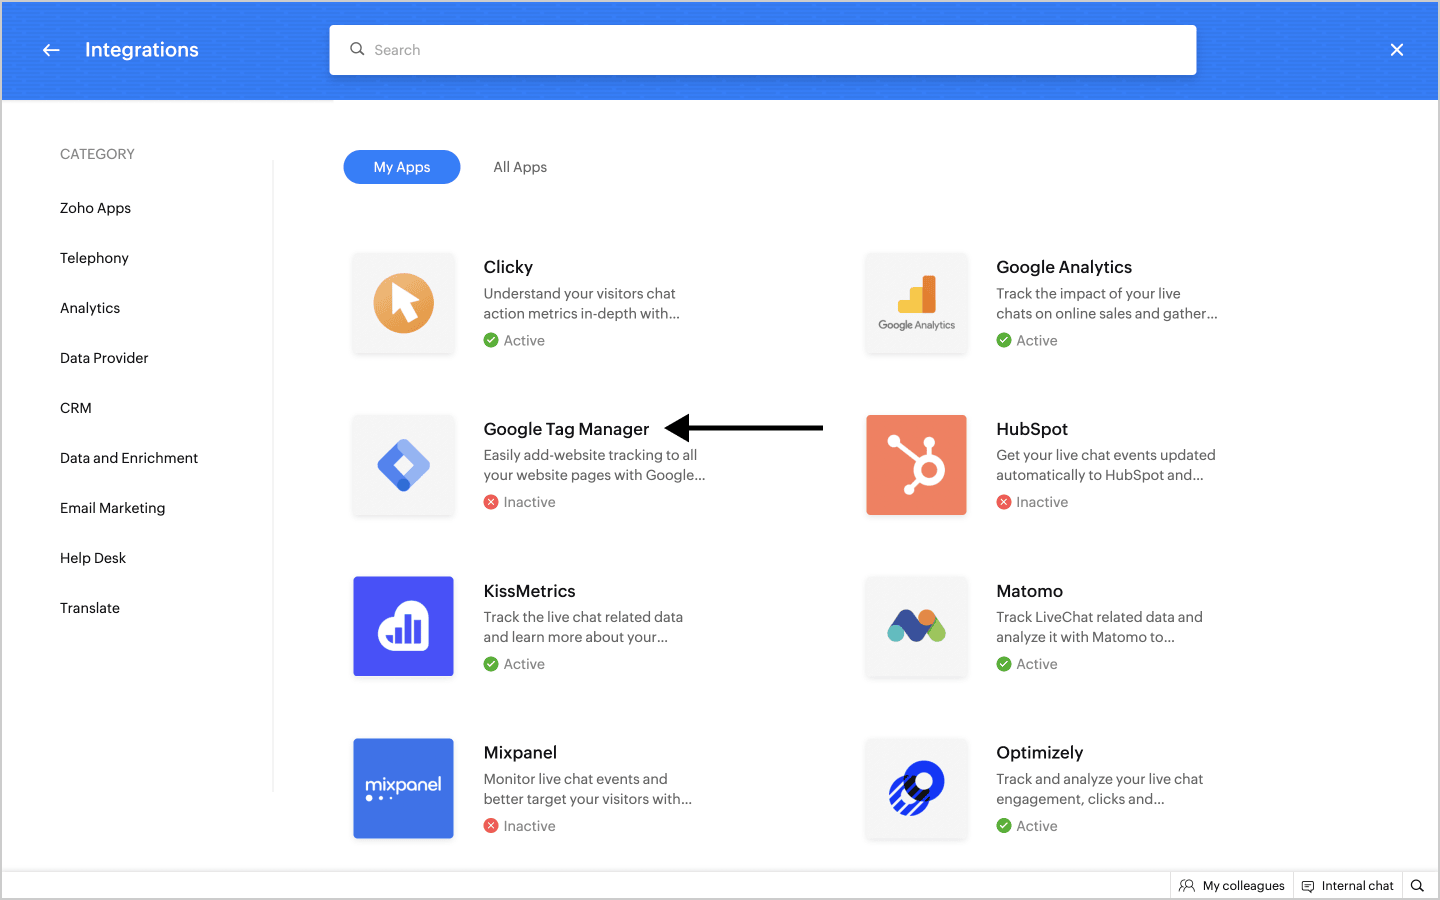Select the Analytics category

pyautogui.click(x=90, y=308)
